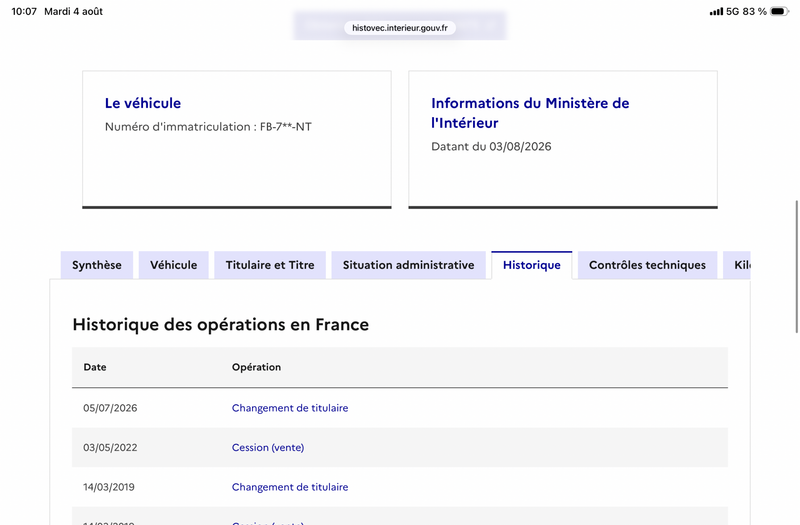Image resolution: width=800 pixels, height=525 pixels.
Task: Select the Situation administrative tab
Action: (x=408, y=265)
